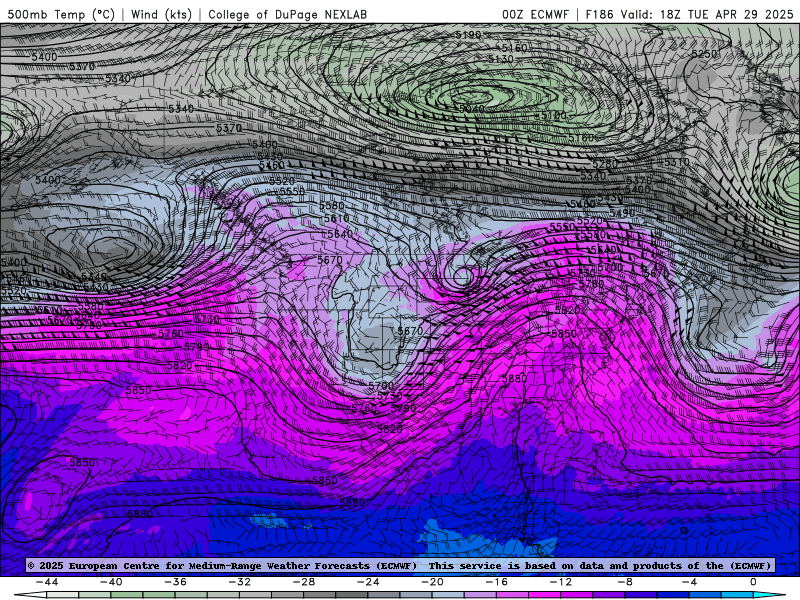
Task: Click the '5250' contour label
Action: [x=705, y=54]
